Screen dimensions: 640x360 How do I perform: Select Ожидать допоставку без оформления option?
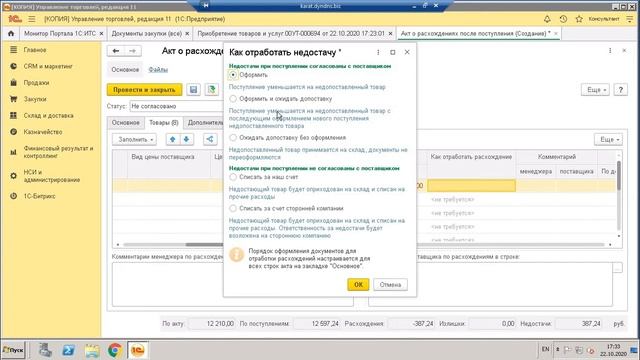pyautogui.click(x=233, y=138)
